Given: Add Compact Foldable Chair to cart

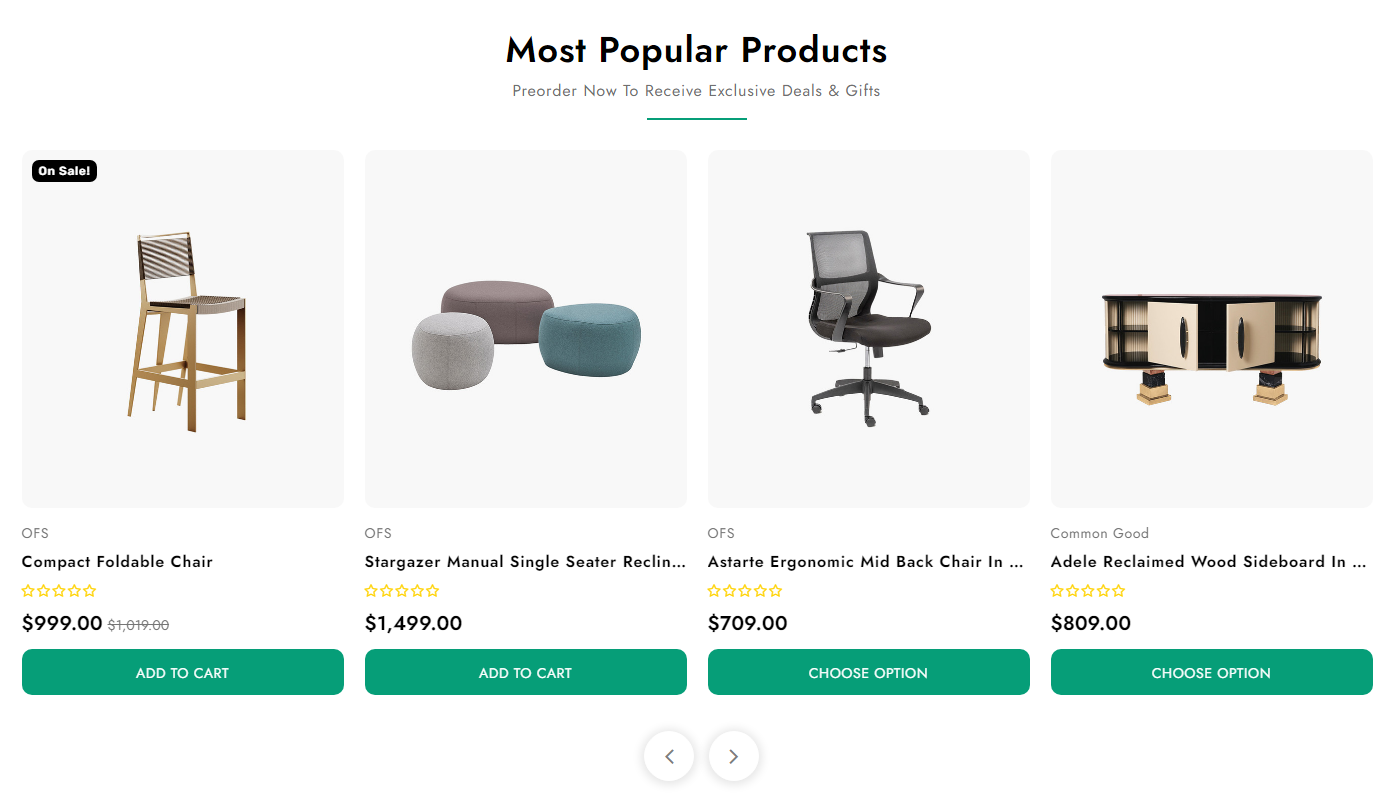Looking at the screenshot, I should click(x=183, y=672).
